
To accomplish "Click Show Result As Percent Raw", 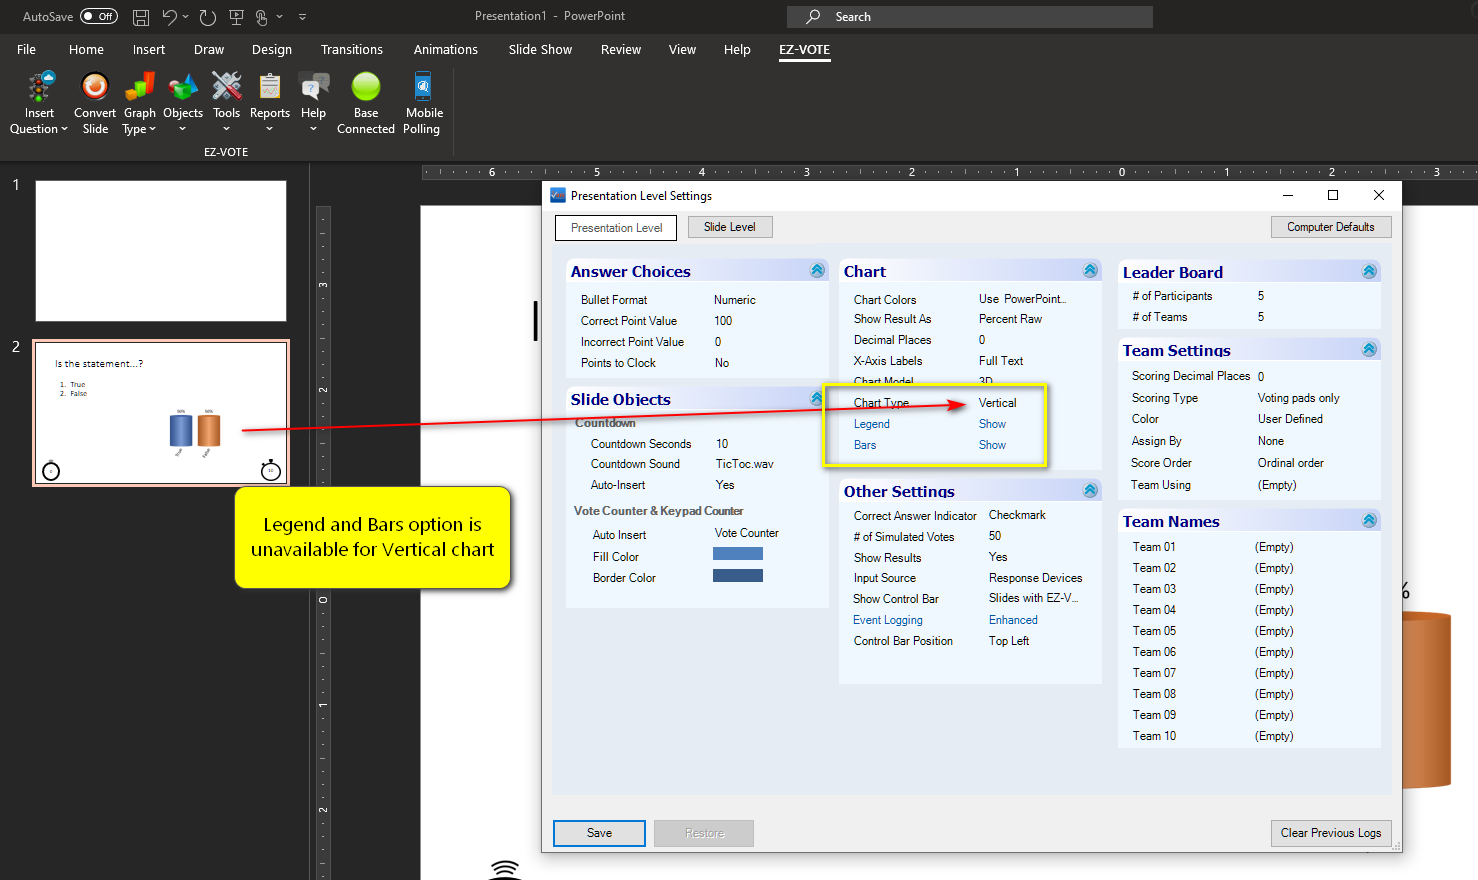I will pyautogui.click(x=1010, y=319).
